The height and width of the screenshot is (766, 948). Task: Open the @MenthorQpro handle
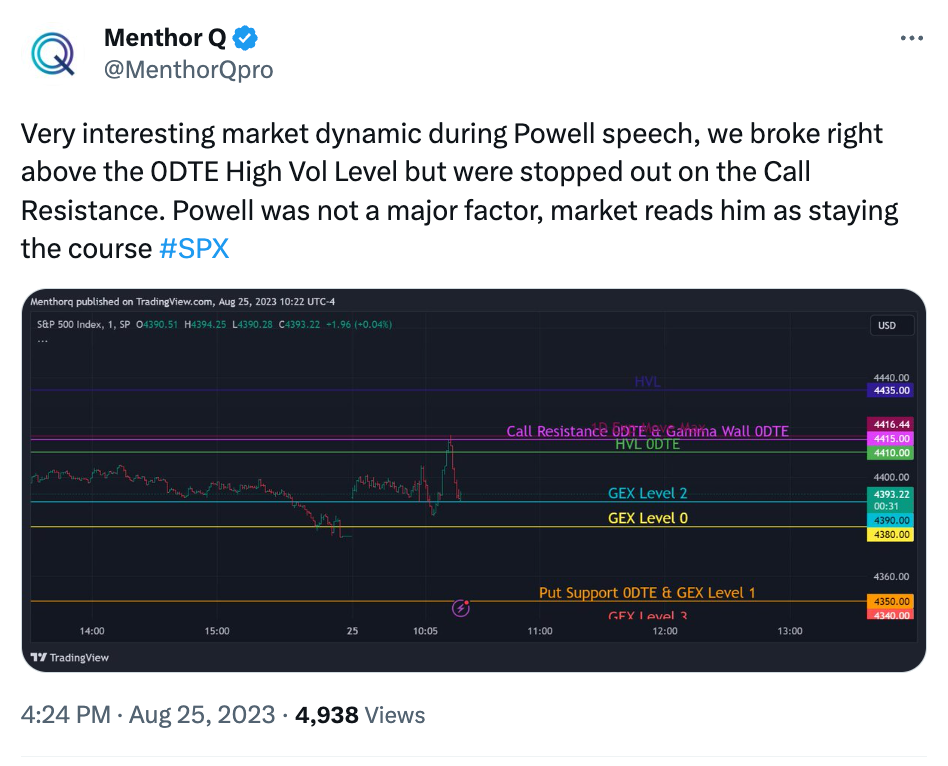coord(189,70)
